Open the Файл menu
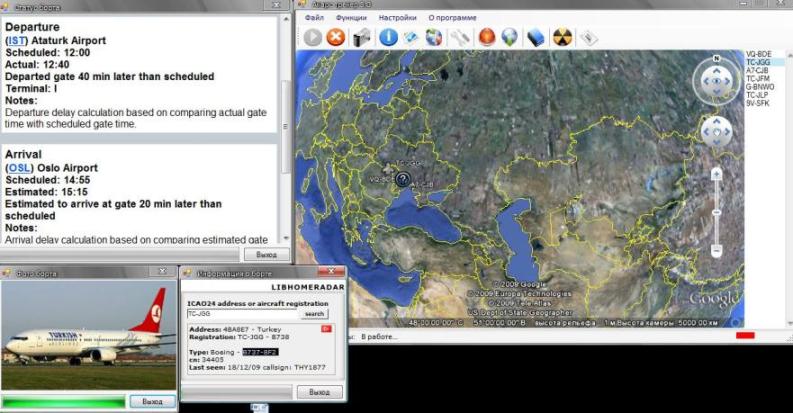 click(314, 18)
